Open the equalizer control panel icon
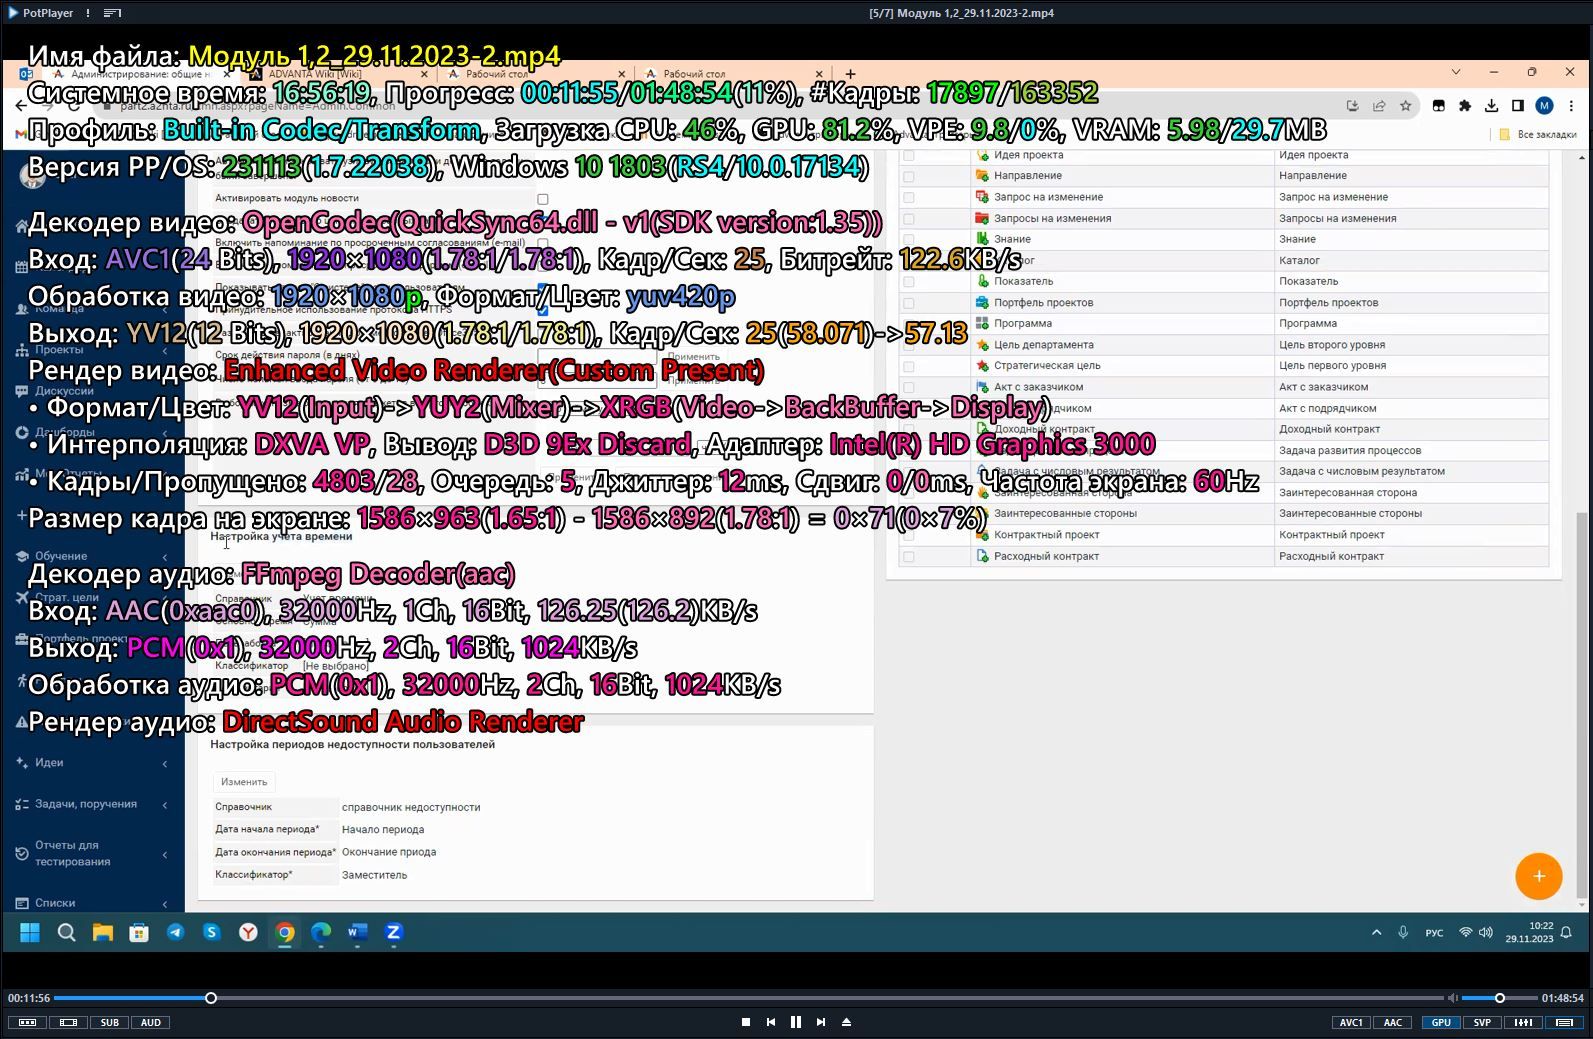Screen dimensions: 1593x1039 (x=1523, y=1023)
